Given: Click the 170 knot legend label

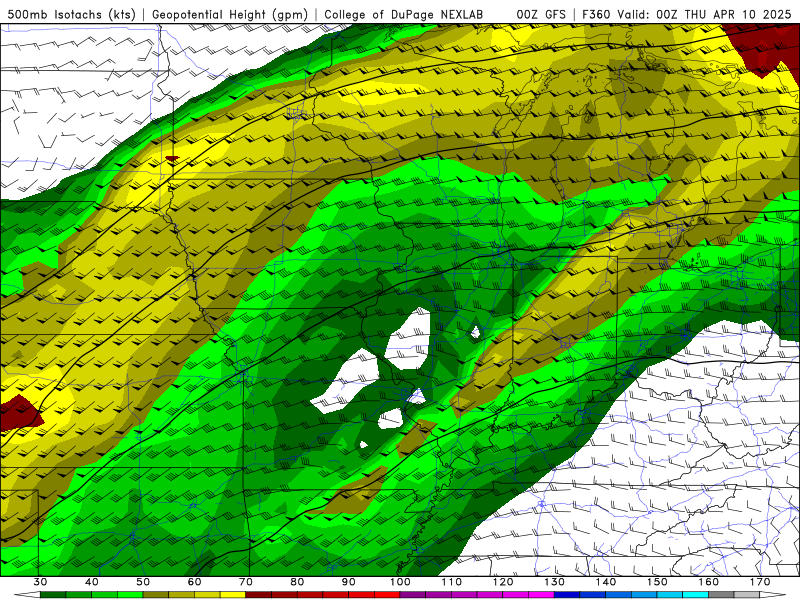Looking at the screenshot, I should click(x=760, y=582).
